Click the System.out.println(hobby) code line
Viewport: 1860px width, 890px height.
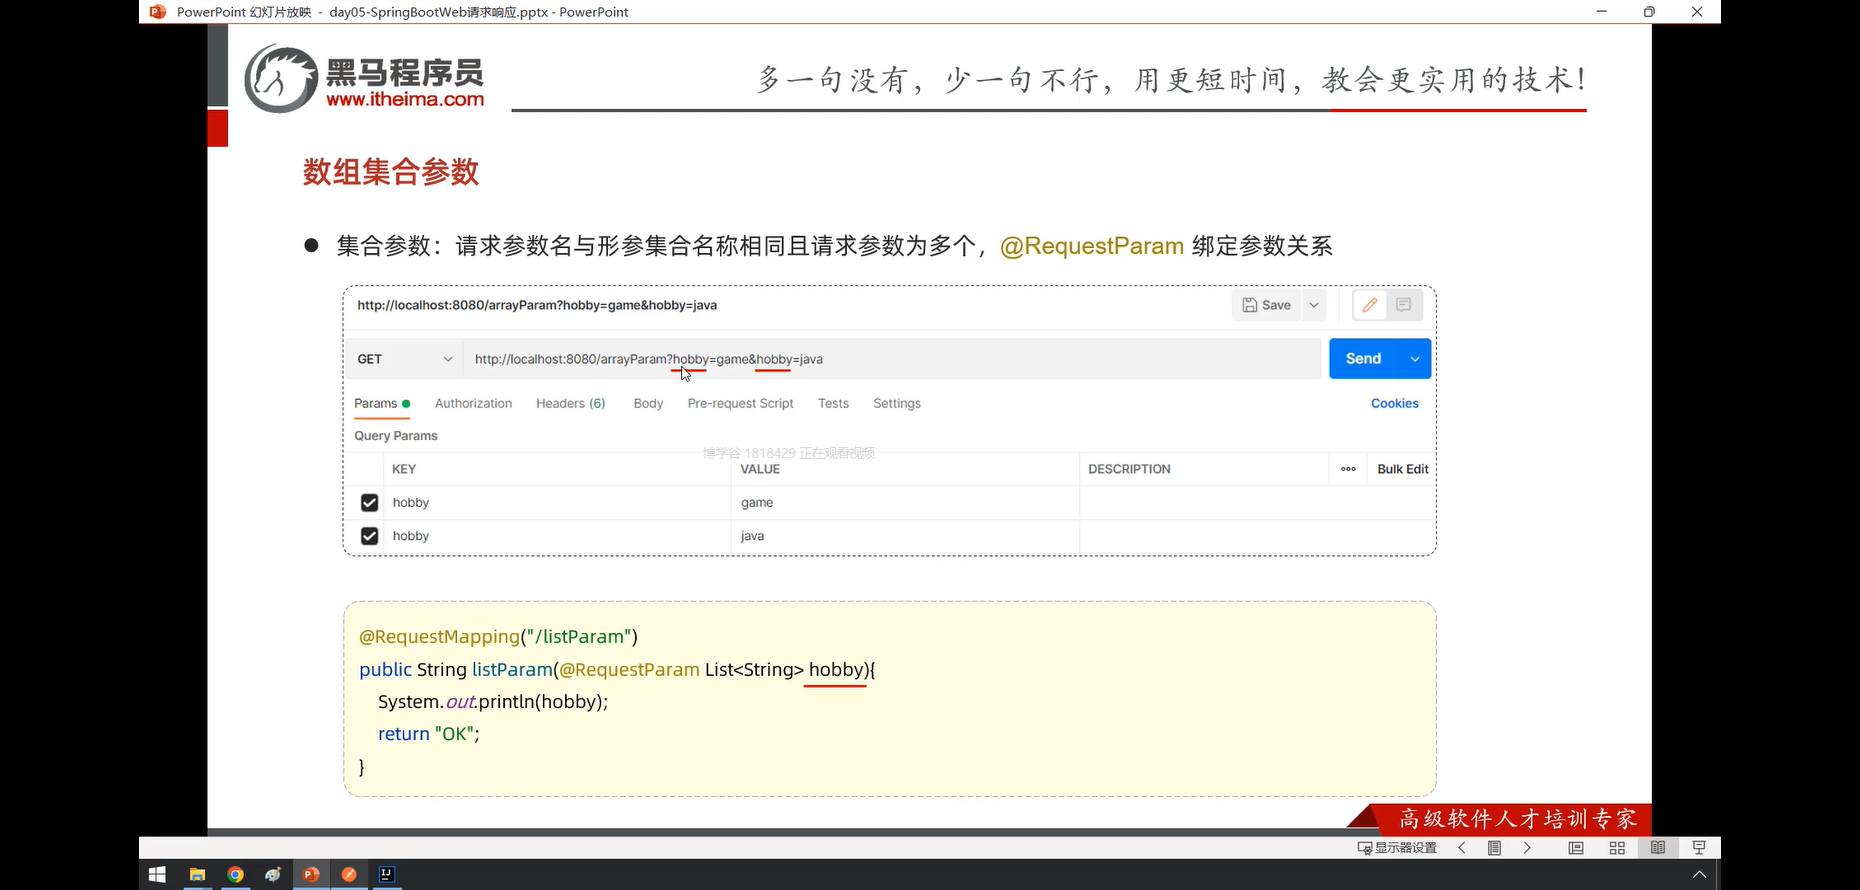(x=493, y=702)
